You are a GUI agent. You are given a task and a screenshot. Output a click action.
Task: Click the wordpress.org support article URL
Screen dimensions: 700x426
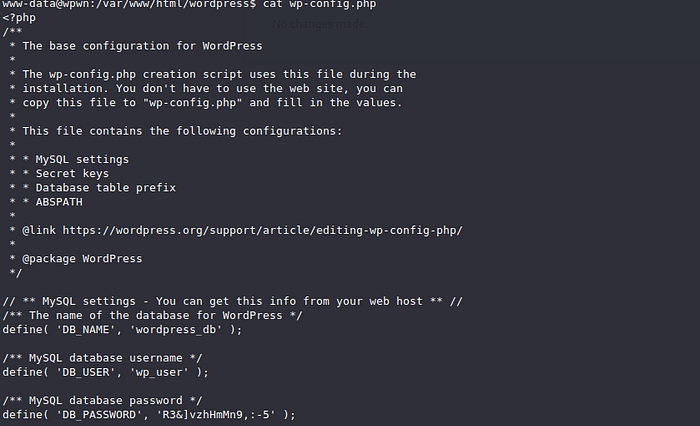[x=262, y=230]
